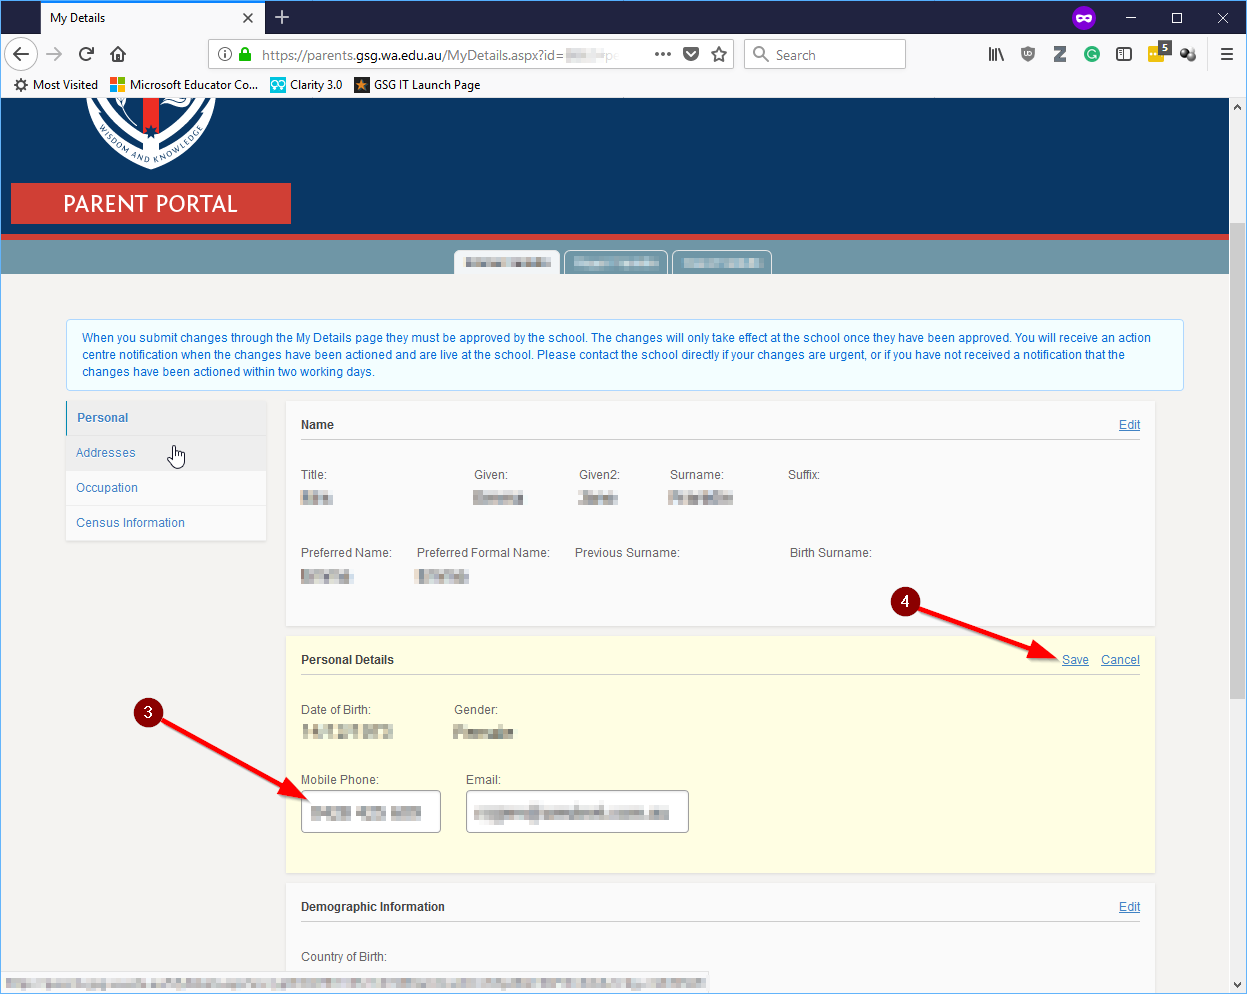Viewport: 1247px width, 994px height.
Task: Open the extension showing 5 notifications
Action: pos(1157,54)
